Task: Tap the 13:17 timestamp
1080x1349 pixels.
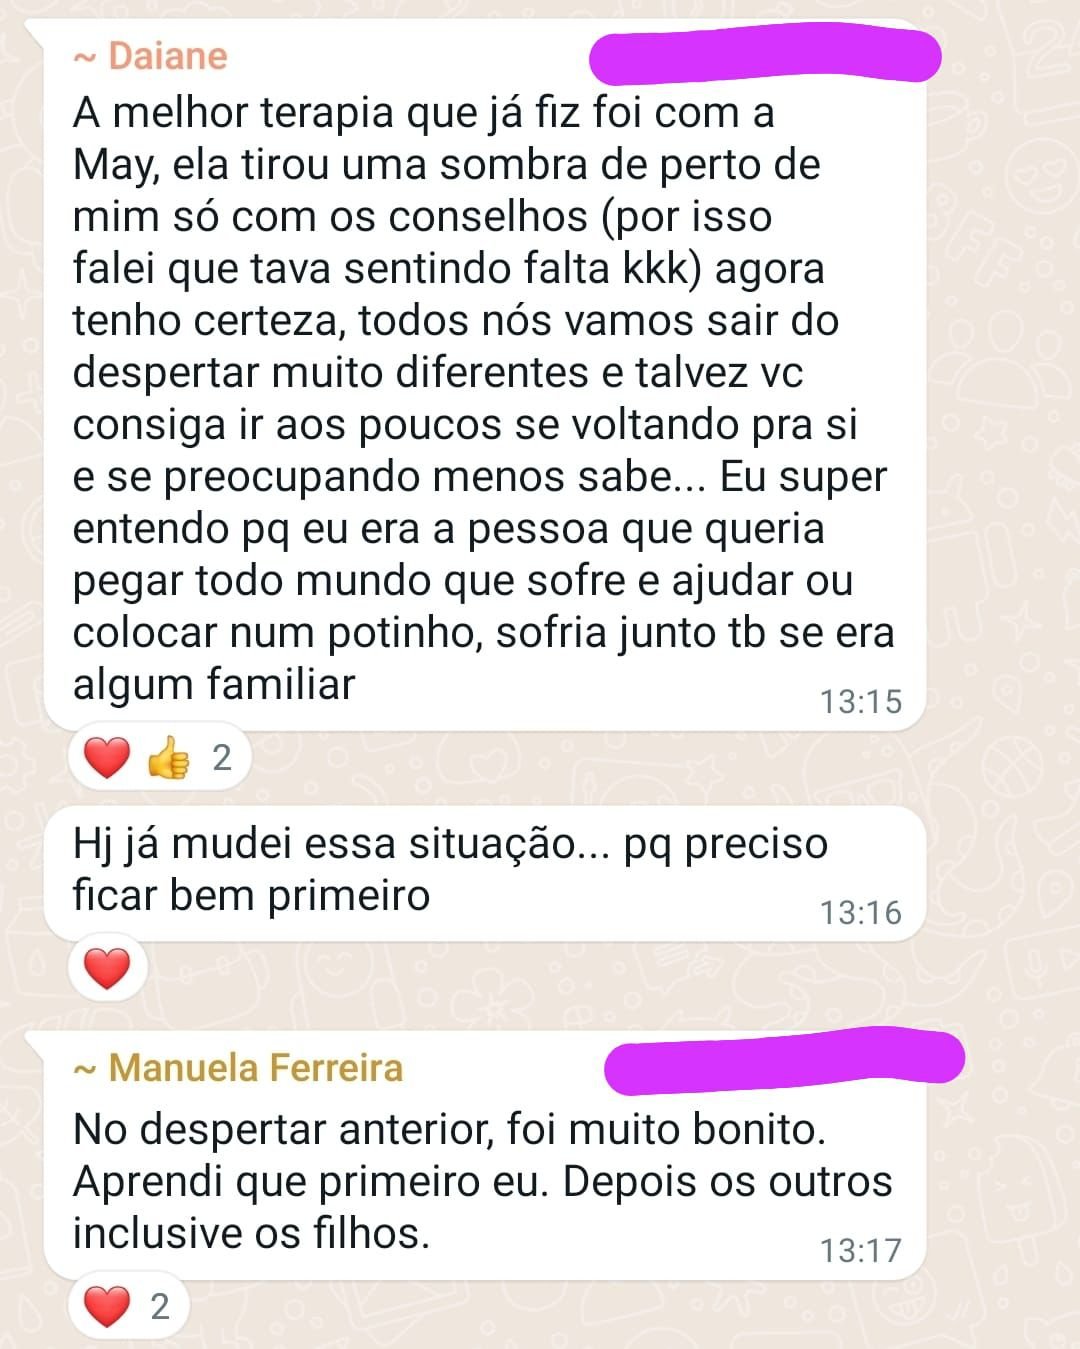Action: (x=860, y=1251)
